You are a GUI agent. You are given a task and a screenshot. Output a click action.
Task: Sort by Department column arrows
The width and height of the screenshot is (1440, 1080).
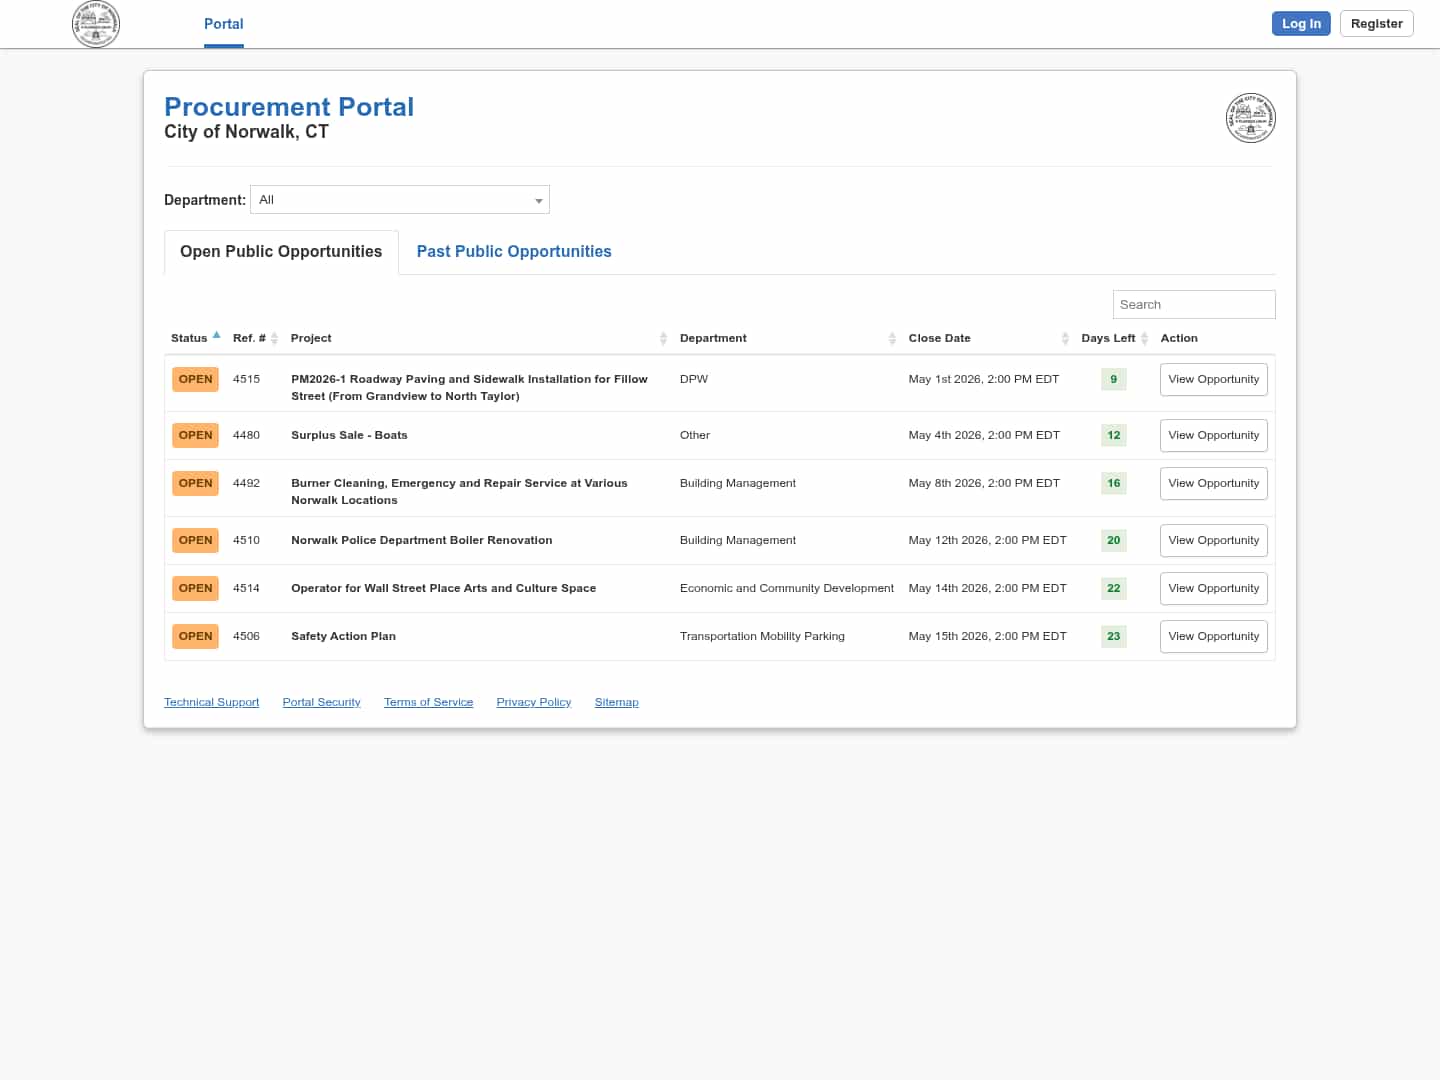(x=892, y=338)
